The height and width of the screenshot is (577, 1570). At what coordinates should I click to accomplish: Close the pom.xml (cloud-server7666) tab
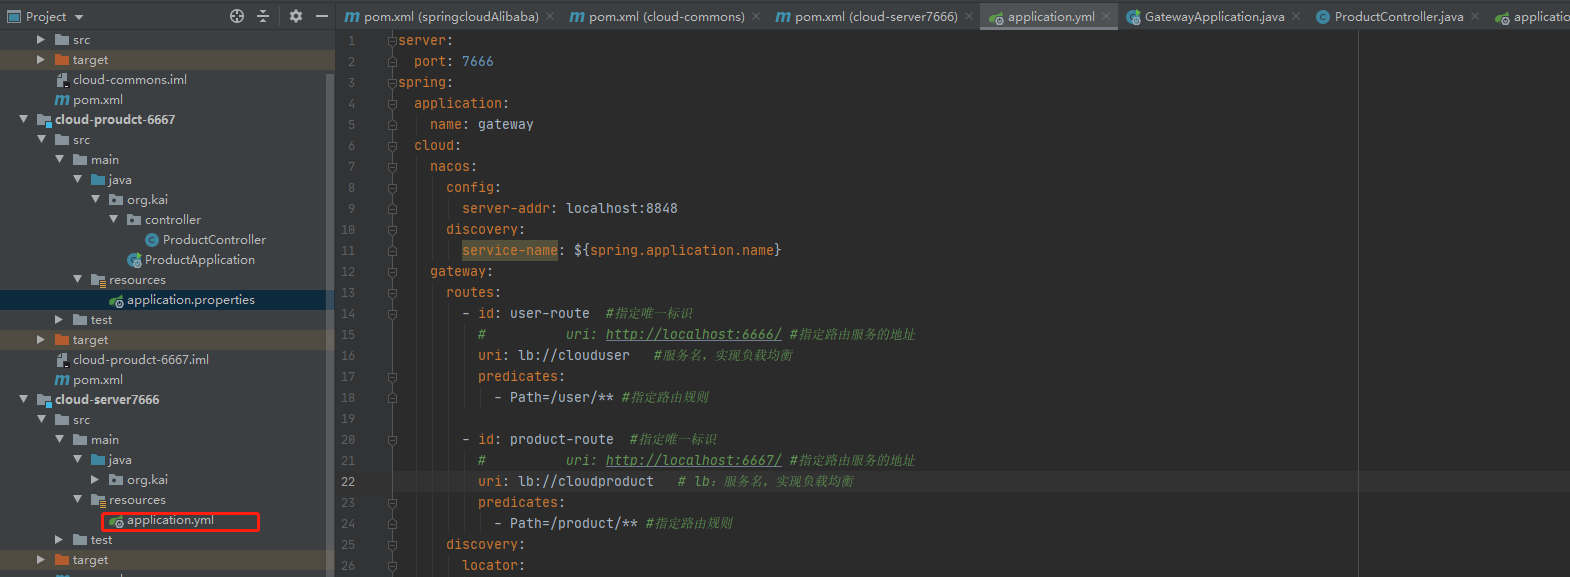pyautogui.click(x=968, y=16)
